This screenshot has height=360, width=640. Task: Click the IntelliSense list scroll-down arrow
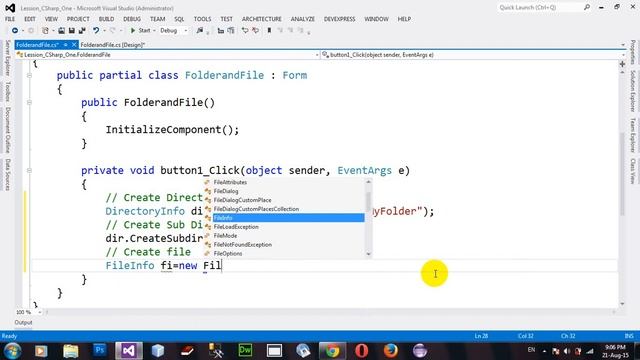click(x=369, y=254)
